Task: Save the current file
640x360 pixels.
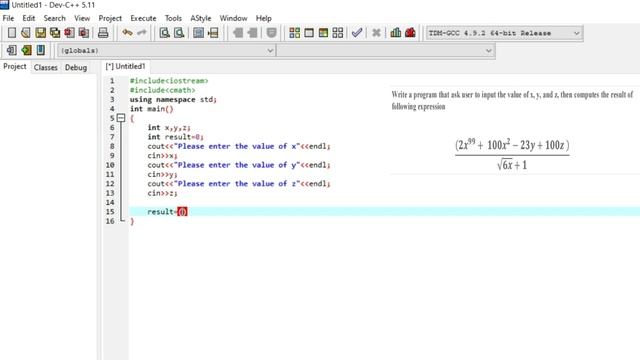Action: (x=40, y=33)
